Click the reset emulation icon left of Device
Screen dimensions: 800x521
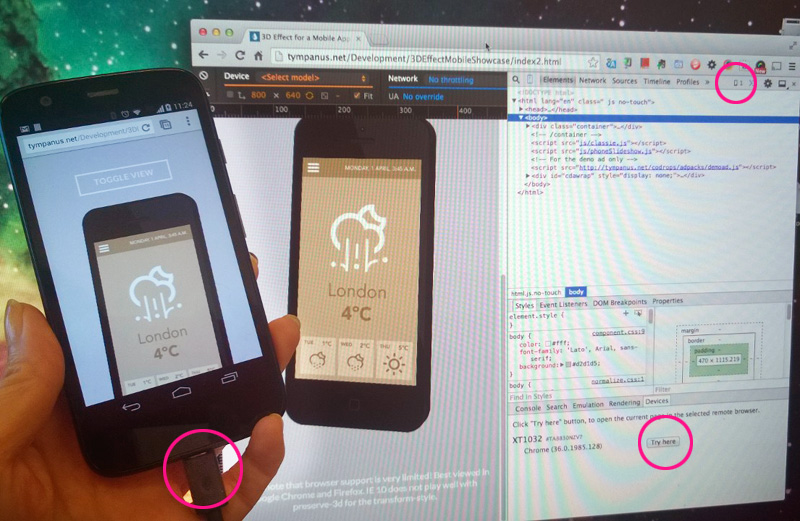point(204,76)
